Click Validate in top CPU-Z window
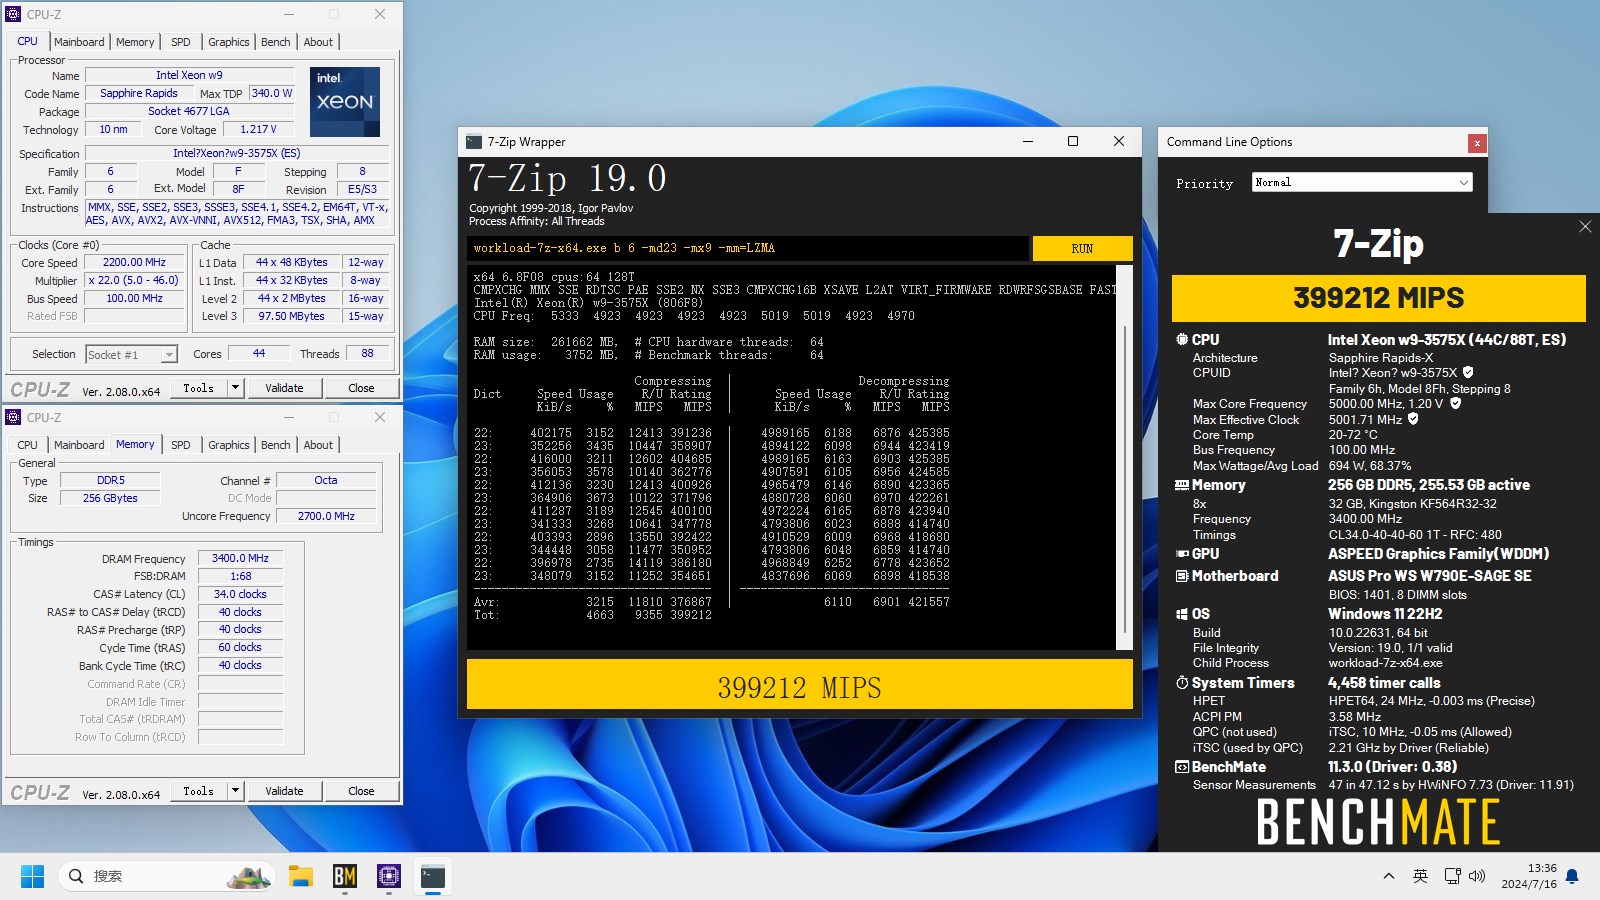The height and width of the screenshot is (900, 1600). [x=284, y=388]
